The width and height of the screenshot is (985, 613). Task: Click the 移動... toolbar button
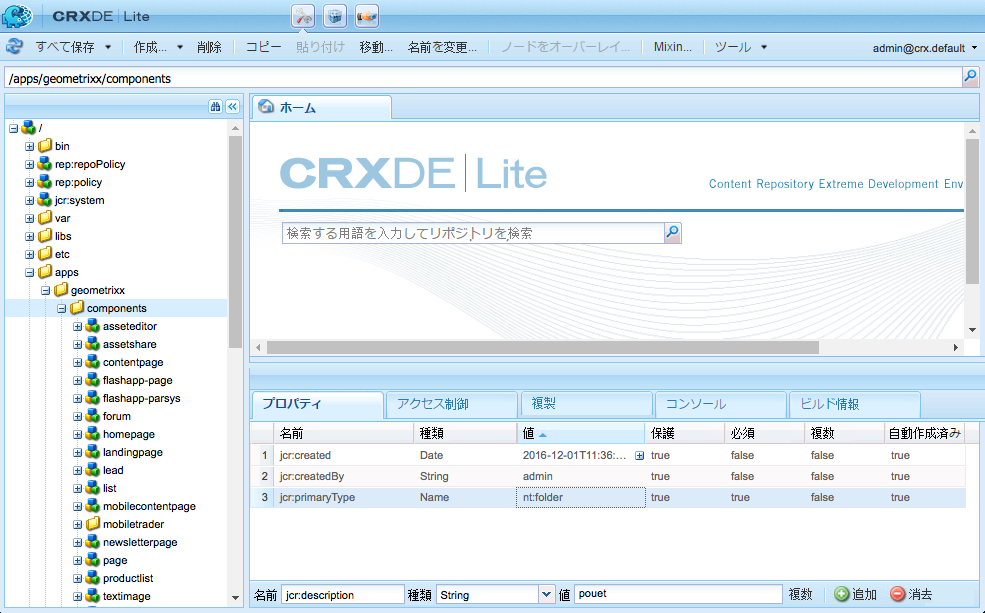[376, 47]
